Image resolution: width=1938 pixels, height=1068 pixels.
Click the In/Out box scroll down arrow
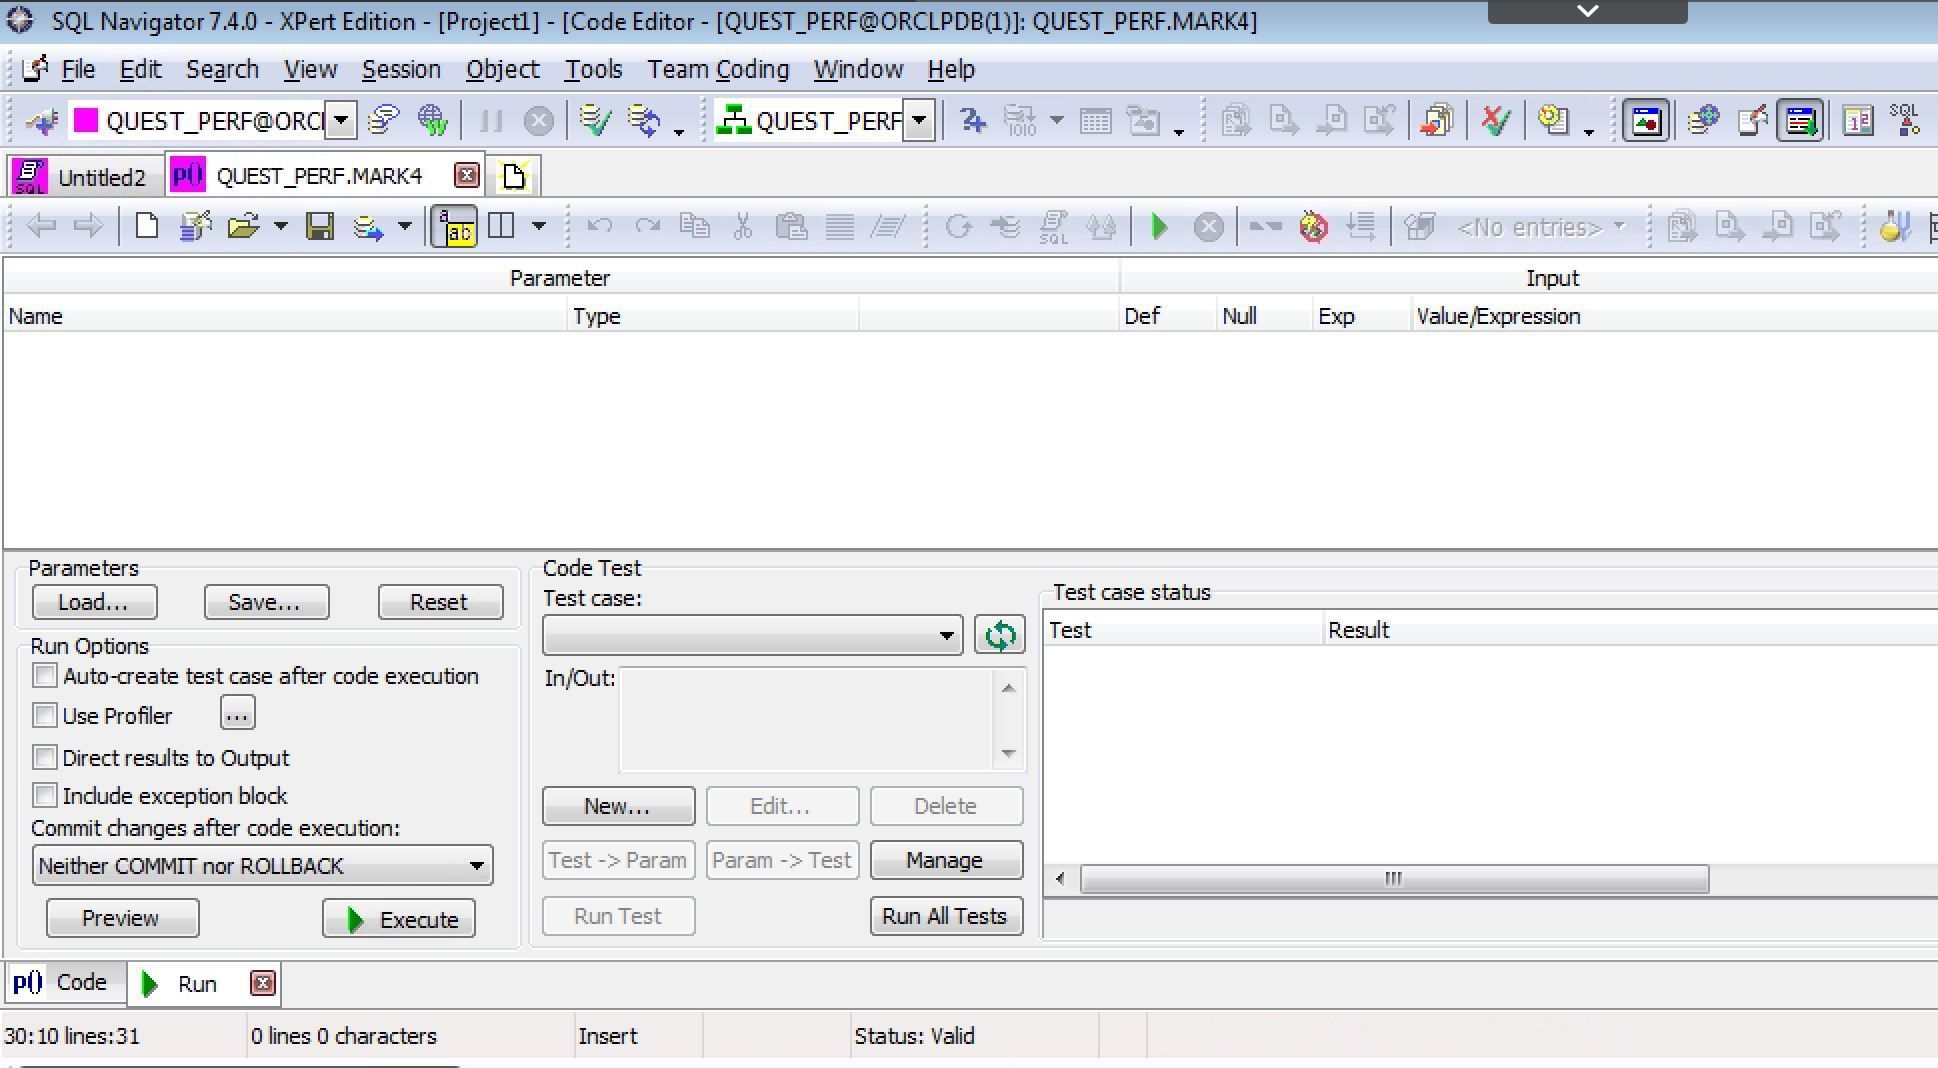click(1008, 753)
